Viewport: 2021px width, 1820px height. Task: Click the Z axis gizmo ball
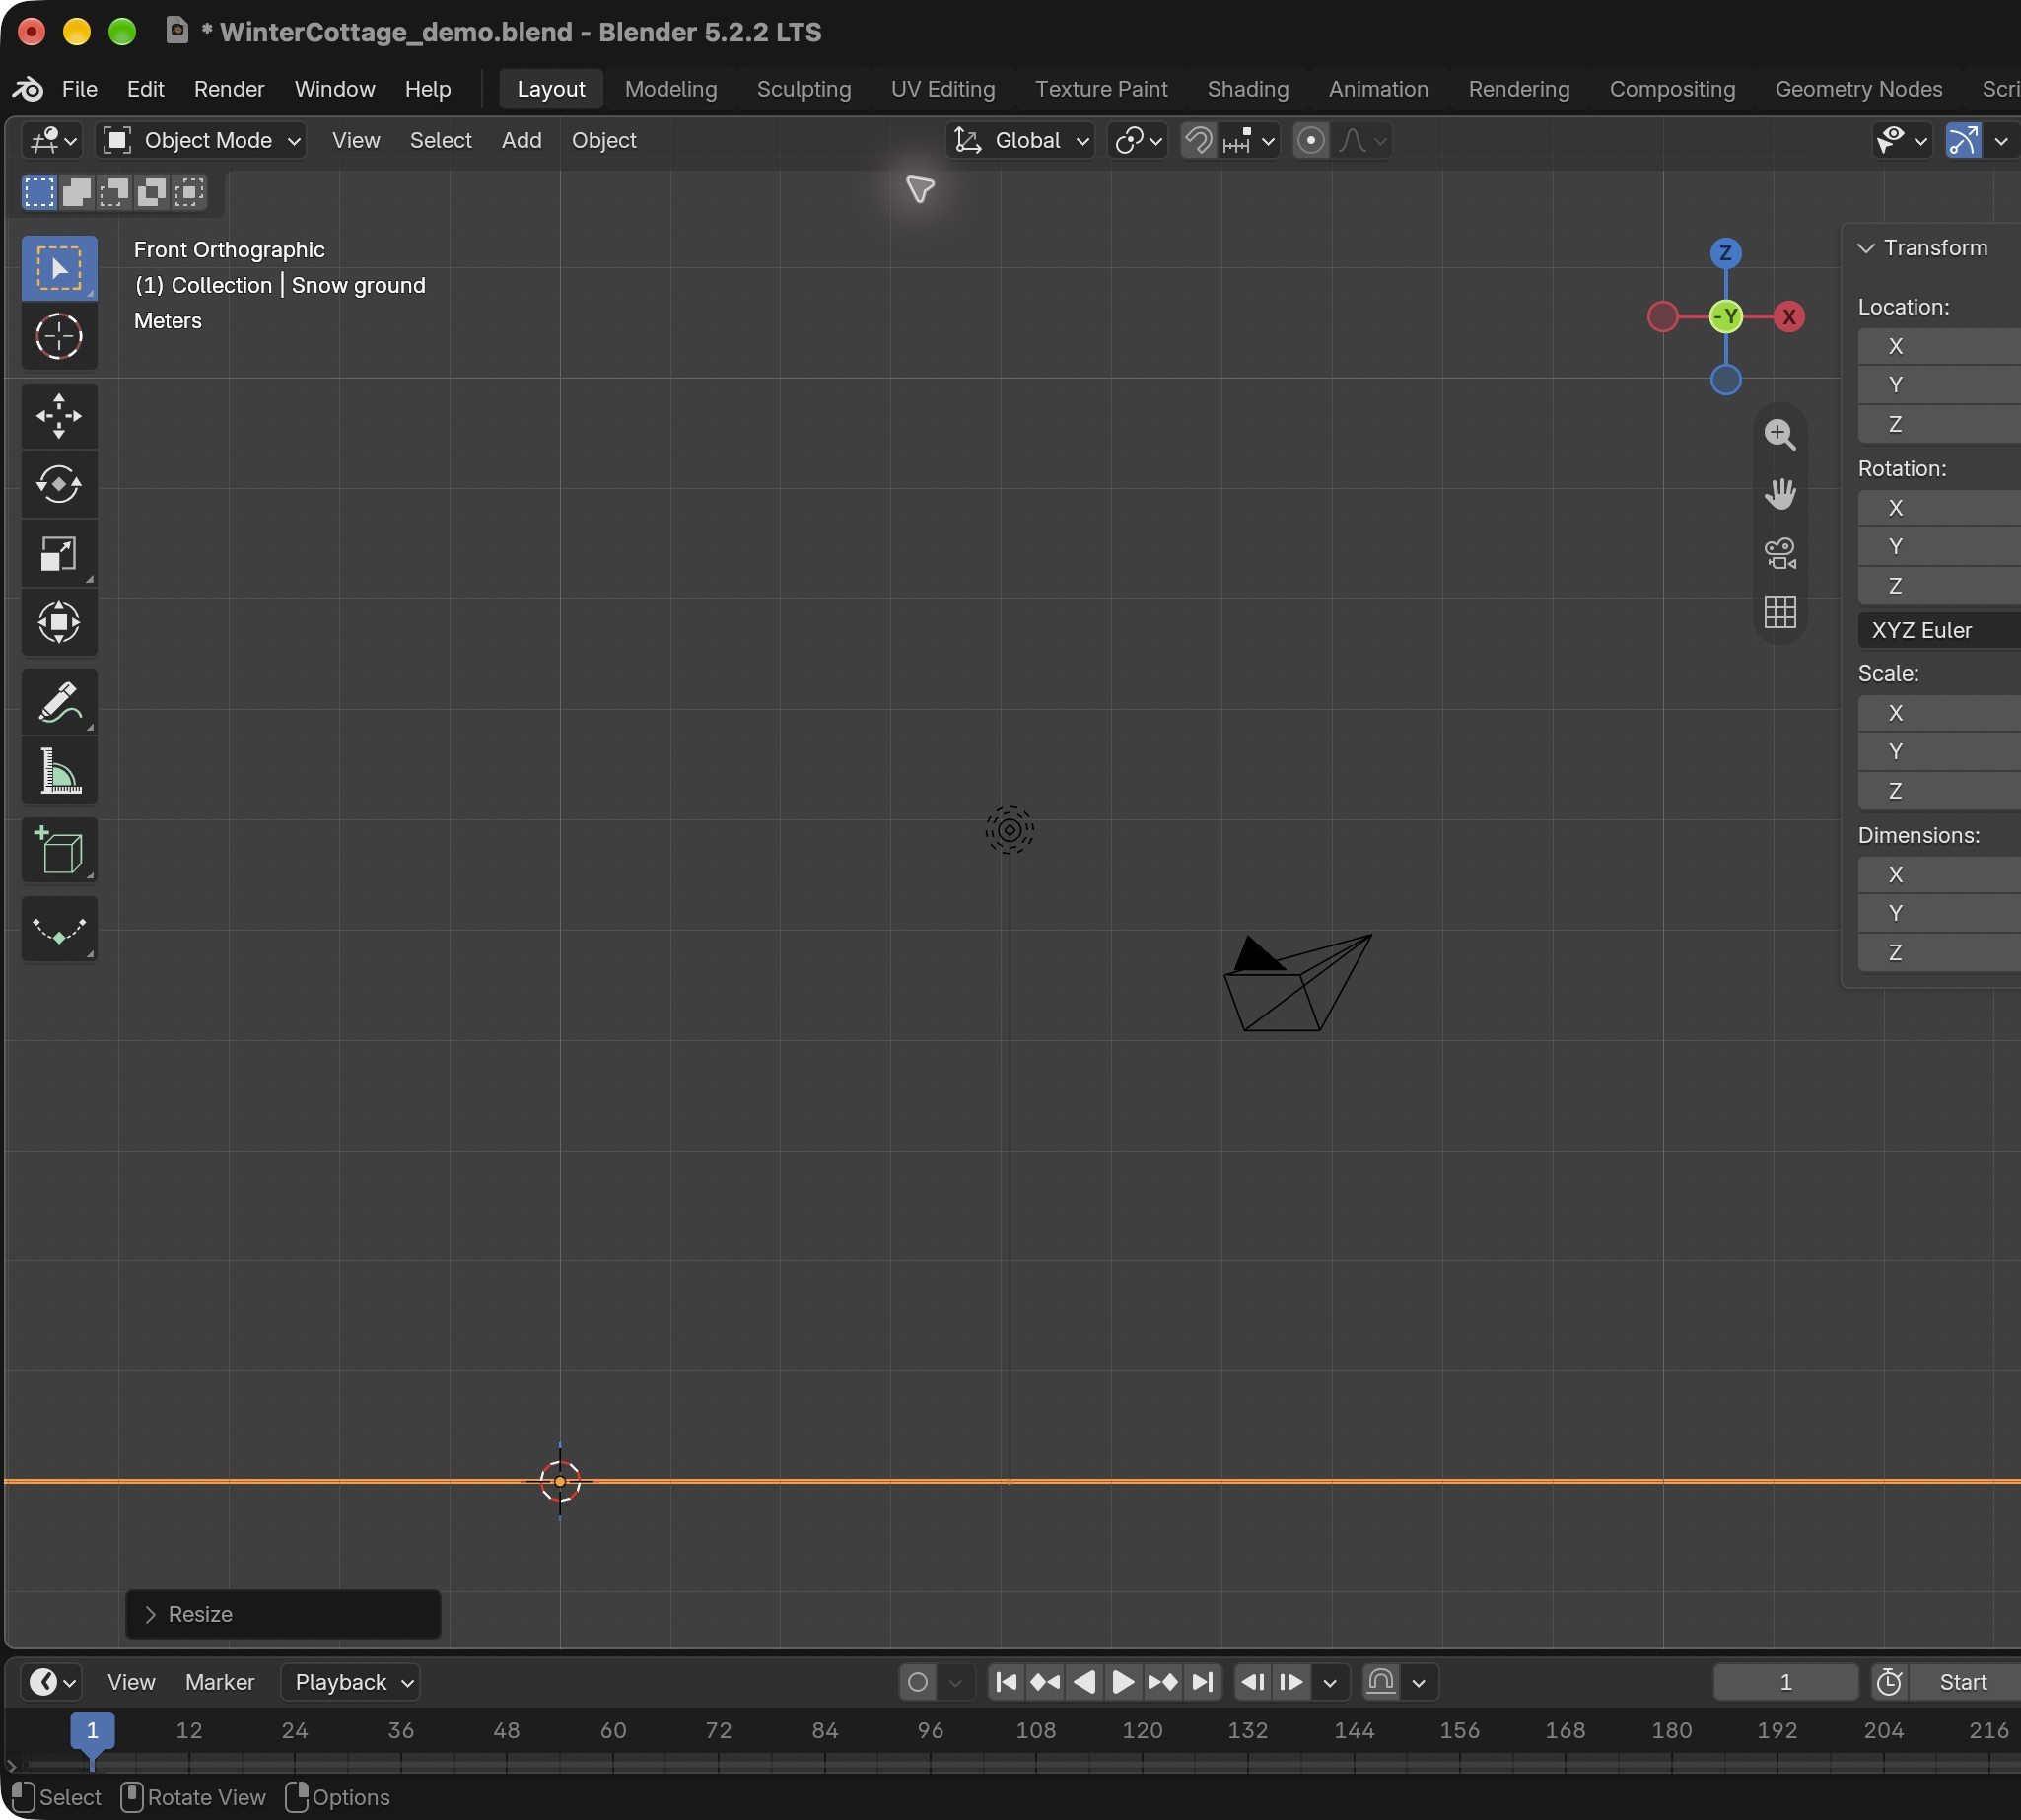(1726, 253)
